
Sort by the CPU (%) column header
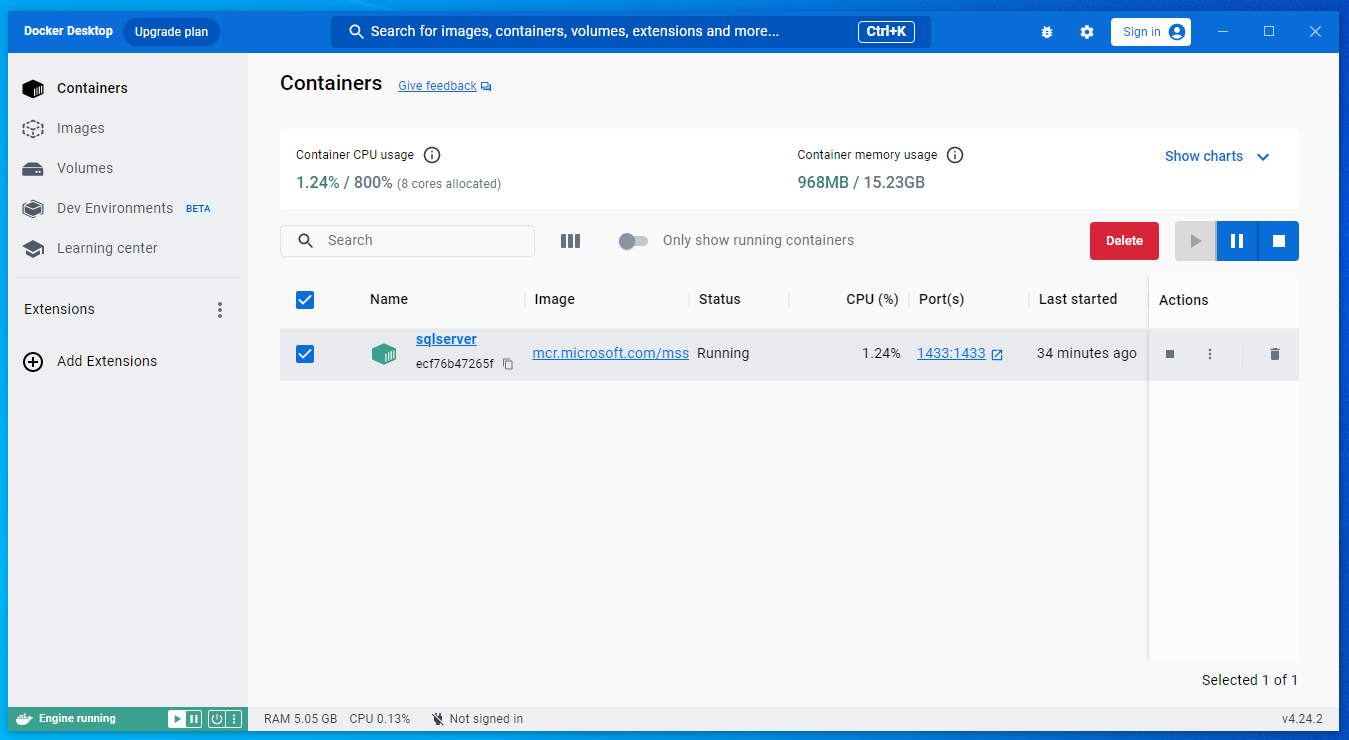(x=872, y=299)
